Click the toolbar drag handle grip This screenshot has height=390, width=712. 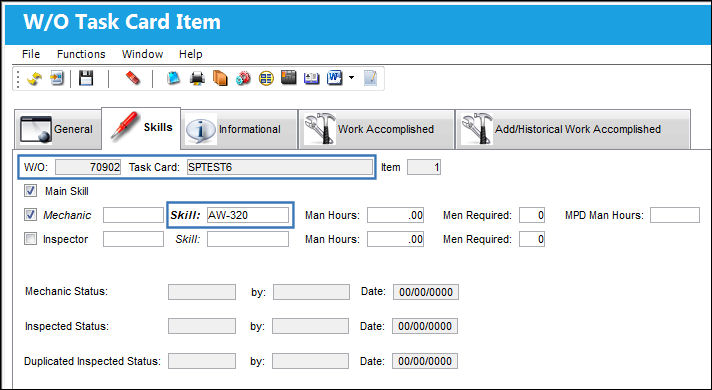click(18, 79)
